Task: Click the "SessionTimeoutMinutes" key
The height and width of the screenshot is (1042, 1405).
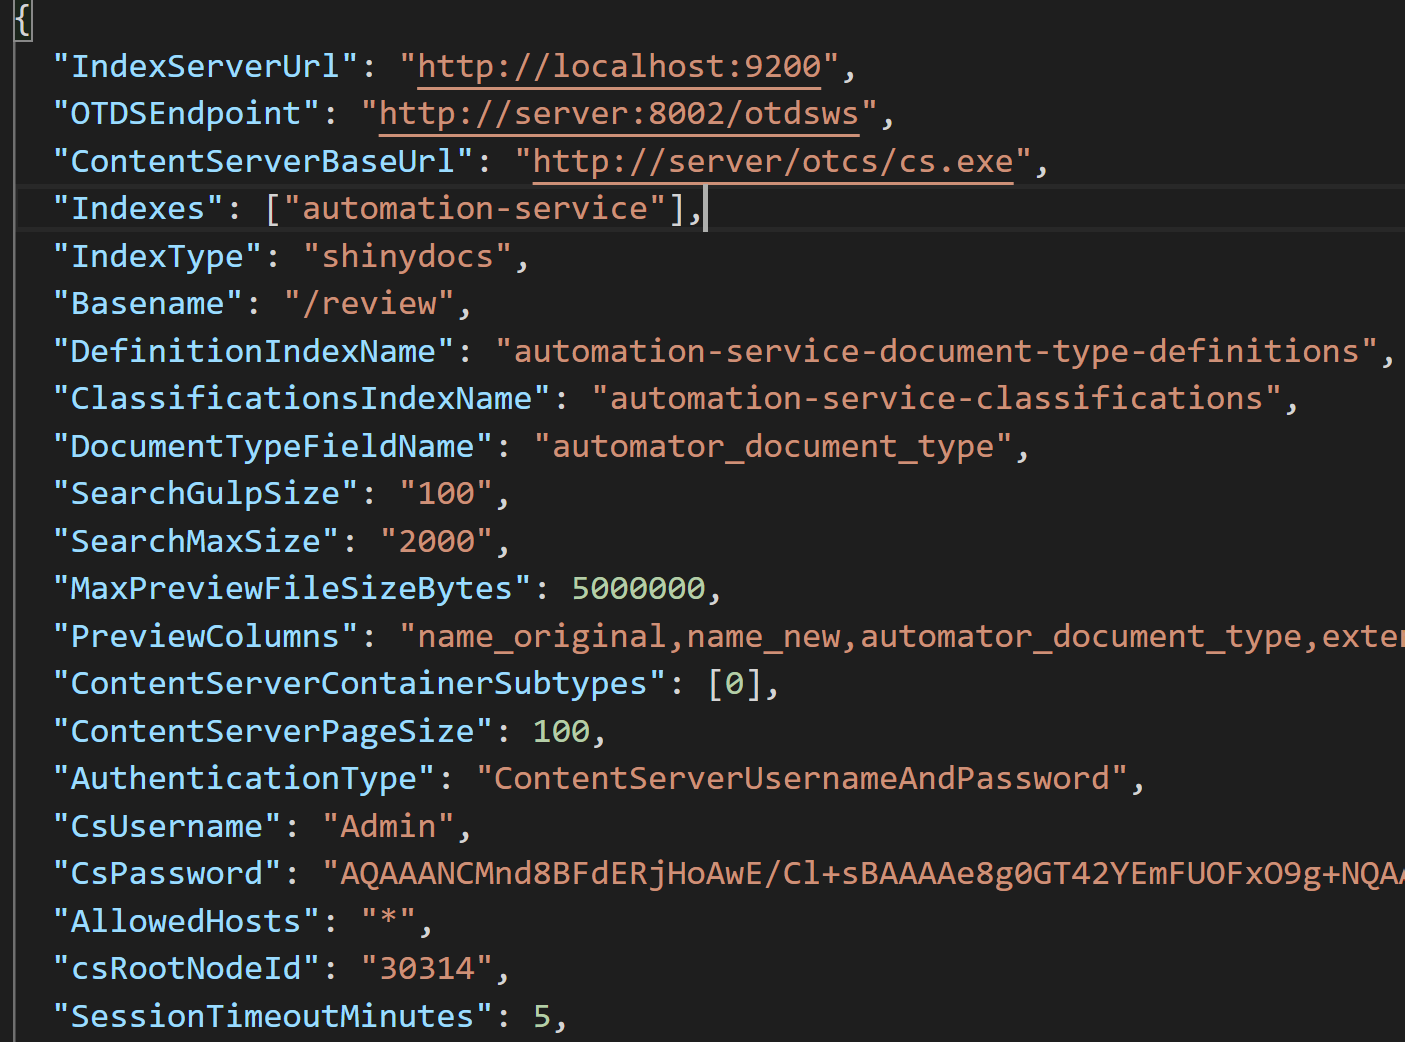Action: point(272,1017)
